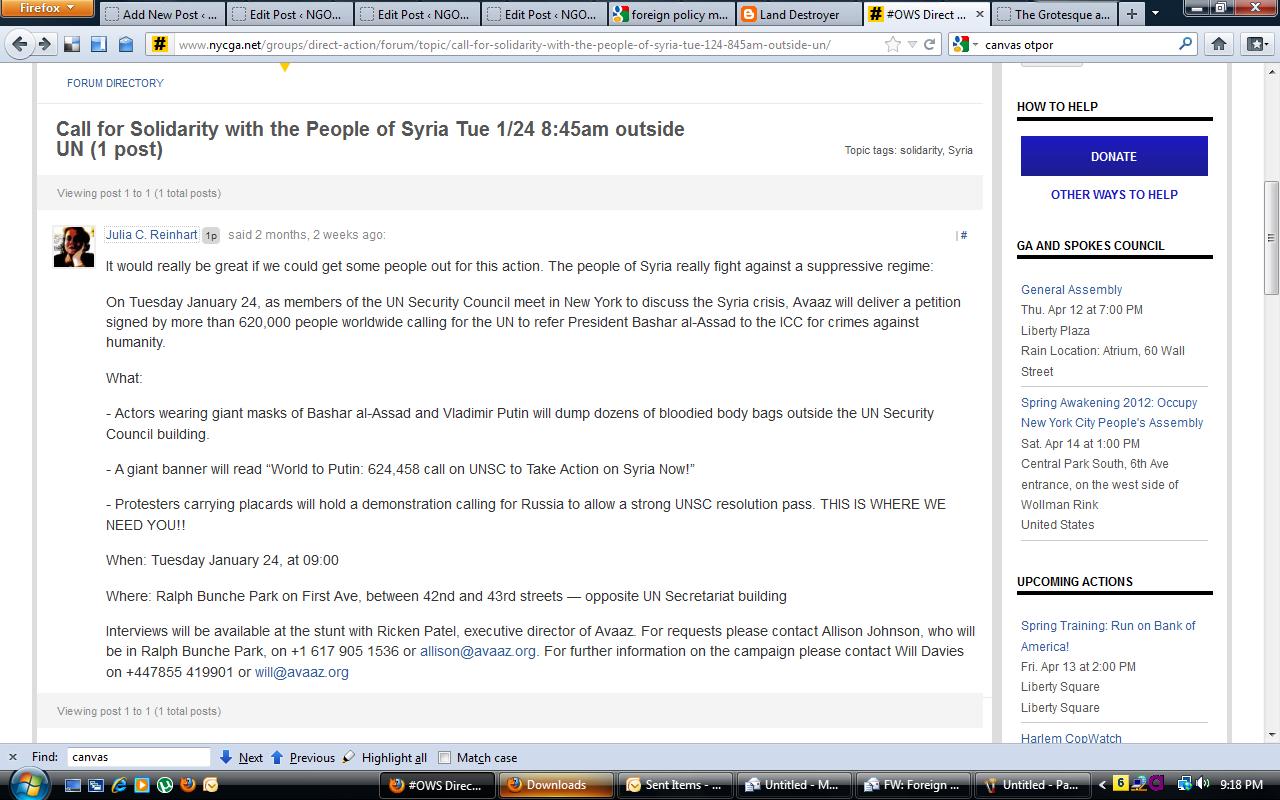This screenshot has height=800, width=1280.
Task: Launch Windows Media Player from quick launch
Action: click(x=142, y=785)
